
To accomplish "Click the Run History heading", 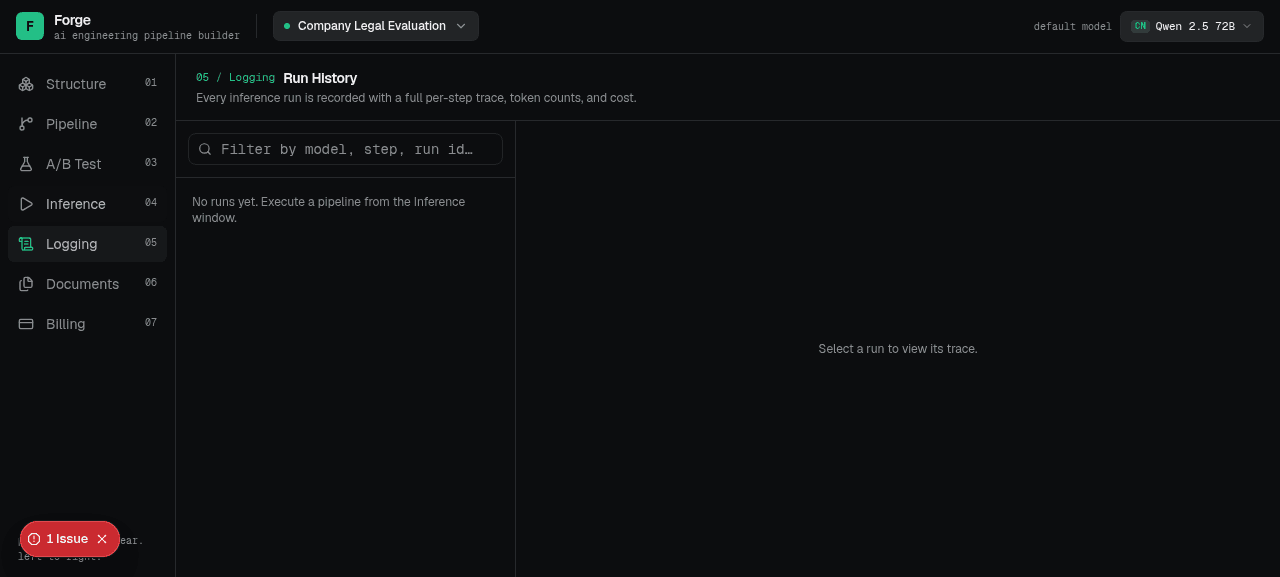I will [320, 78].
